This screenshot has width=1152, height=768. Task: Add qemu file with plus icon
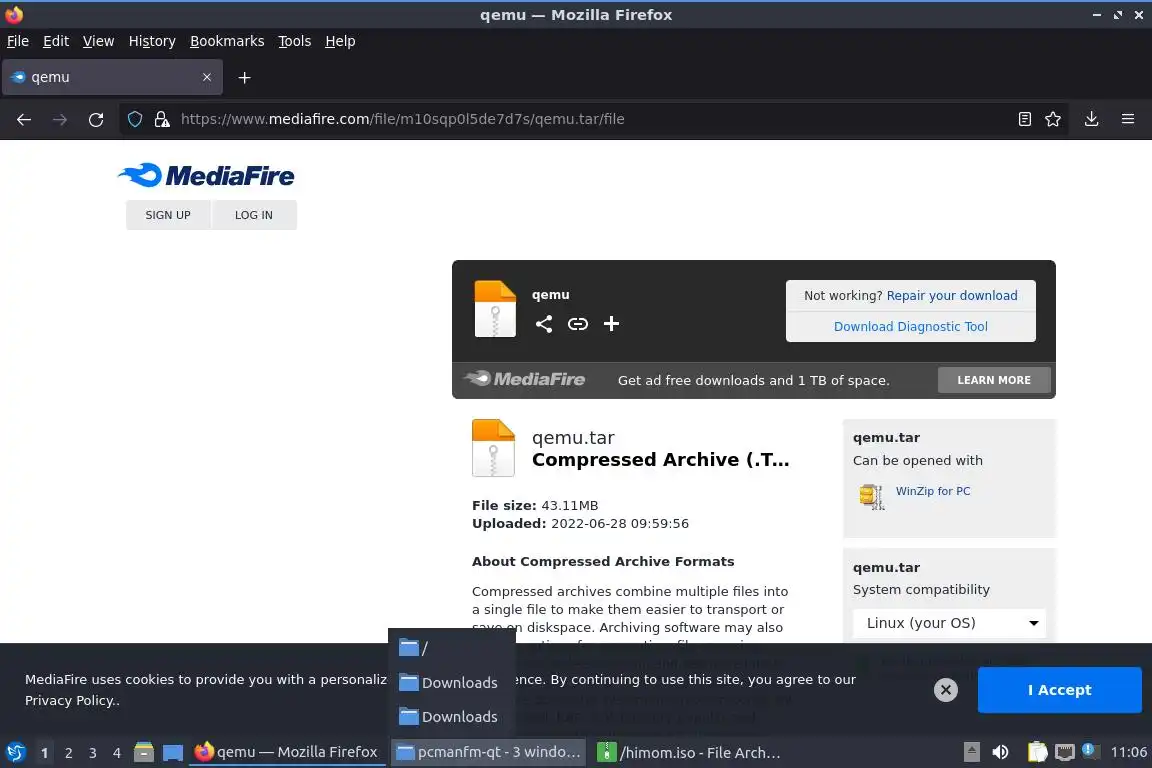[611, 323]
